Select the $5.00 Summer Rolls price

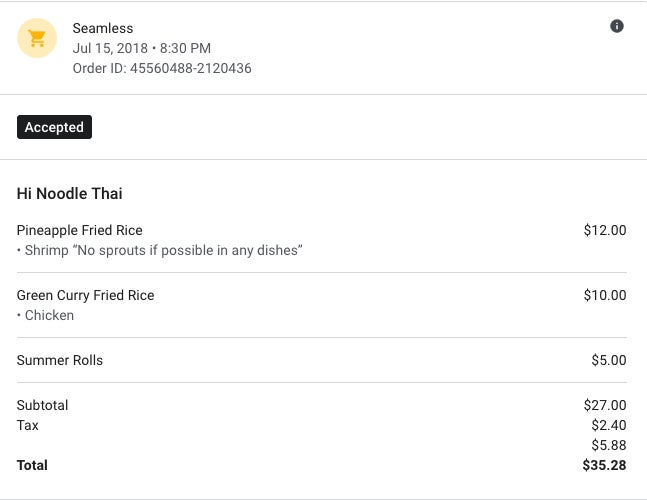pyautogui.click(x=609, y=360)
